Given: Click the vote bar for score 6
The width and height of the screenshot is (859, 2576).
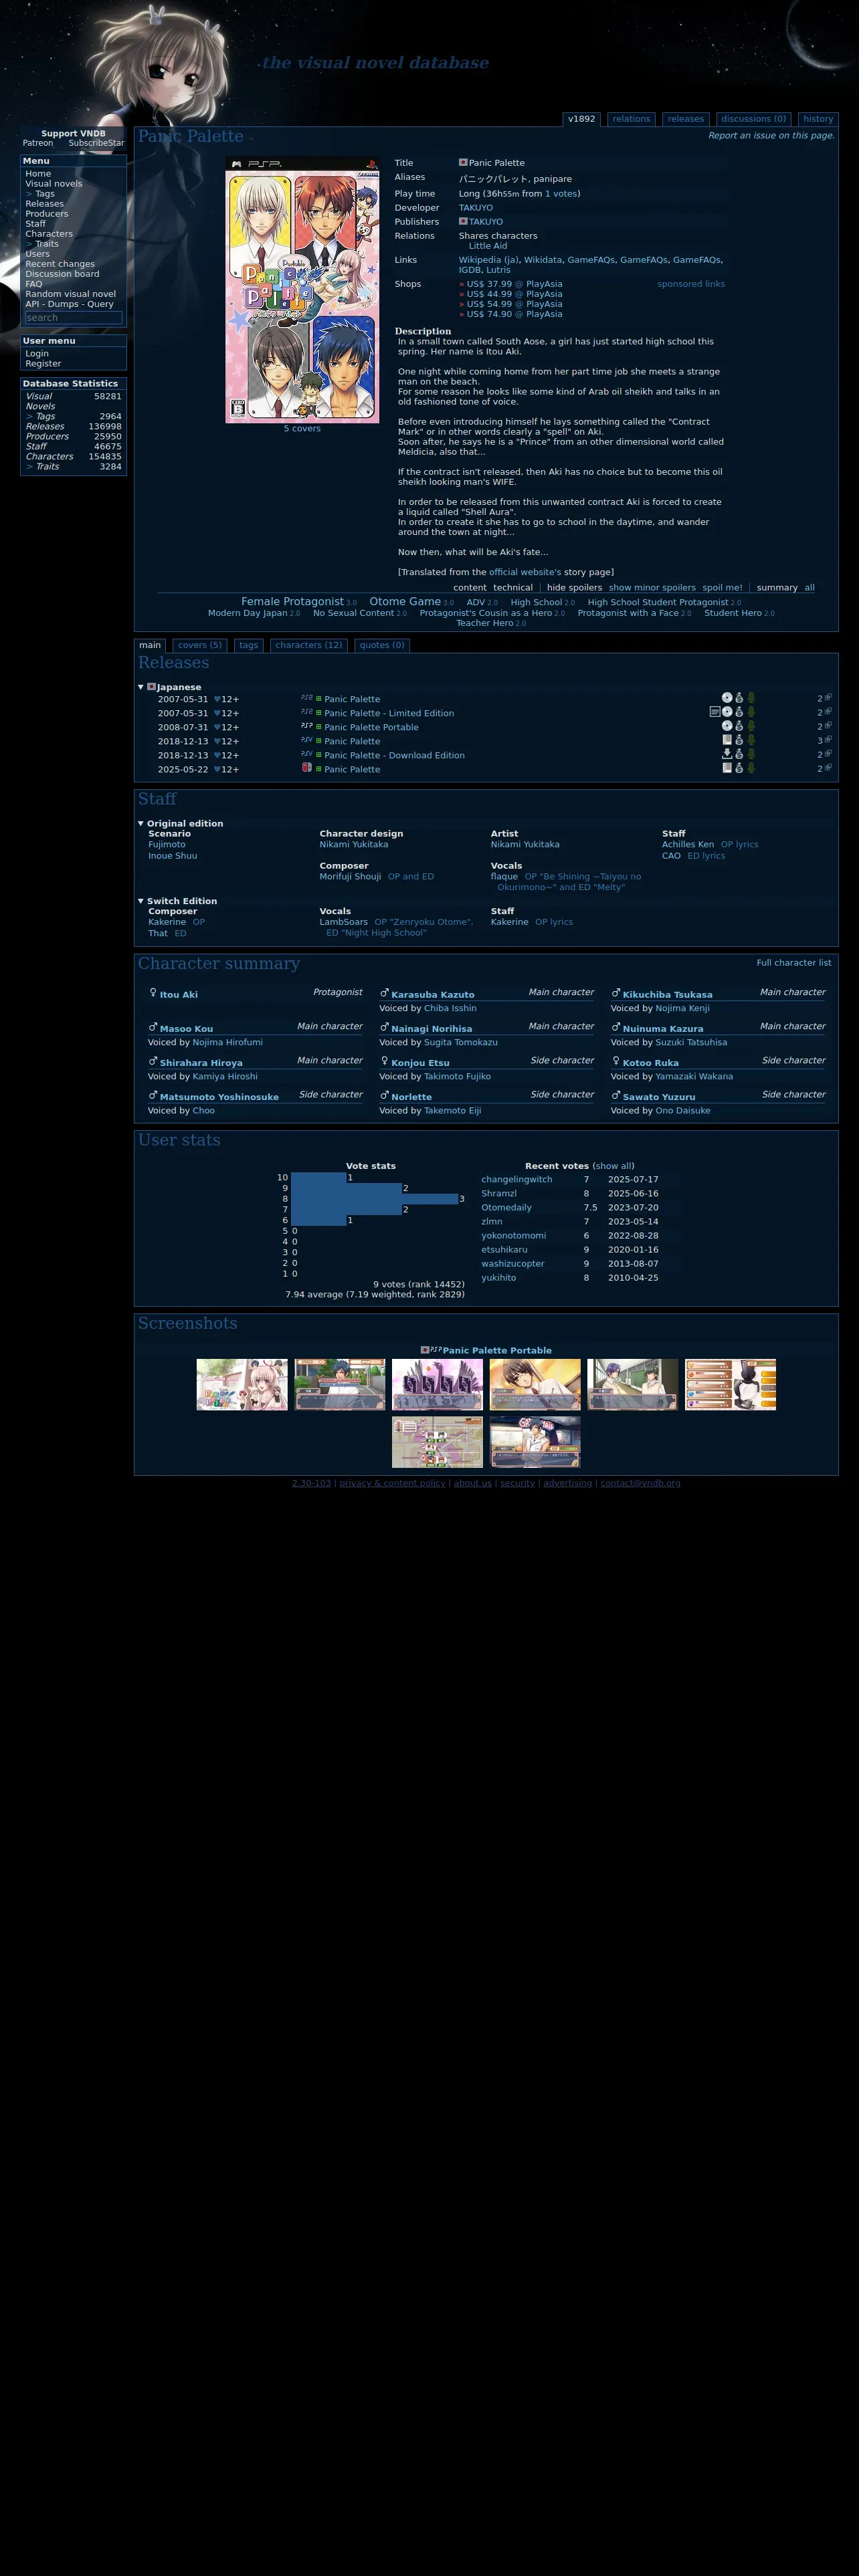Looking at the screenshot, I should (x=318, y=1220).
